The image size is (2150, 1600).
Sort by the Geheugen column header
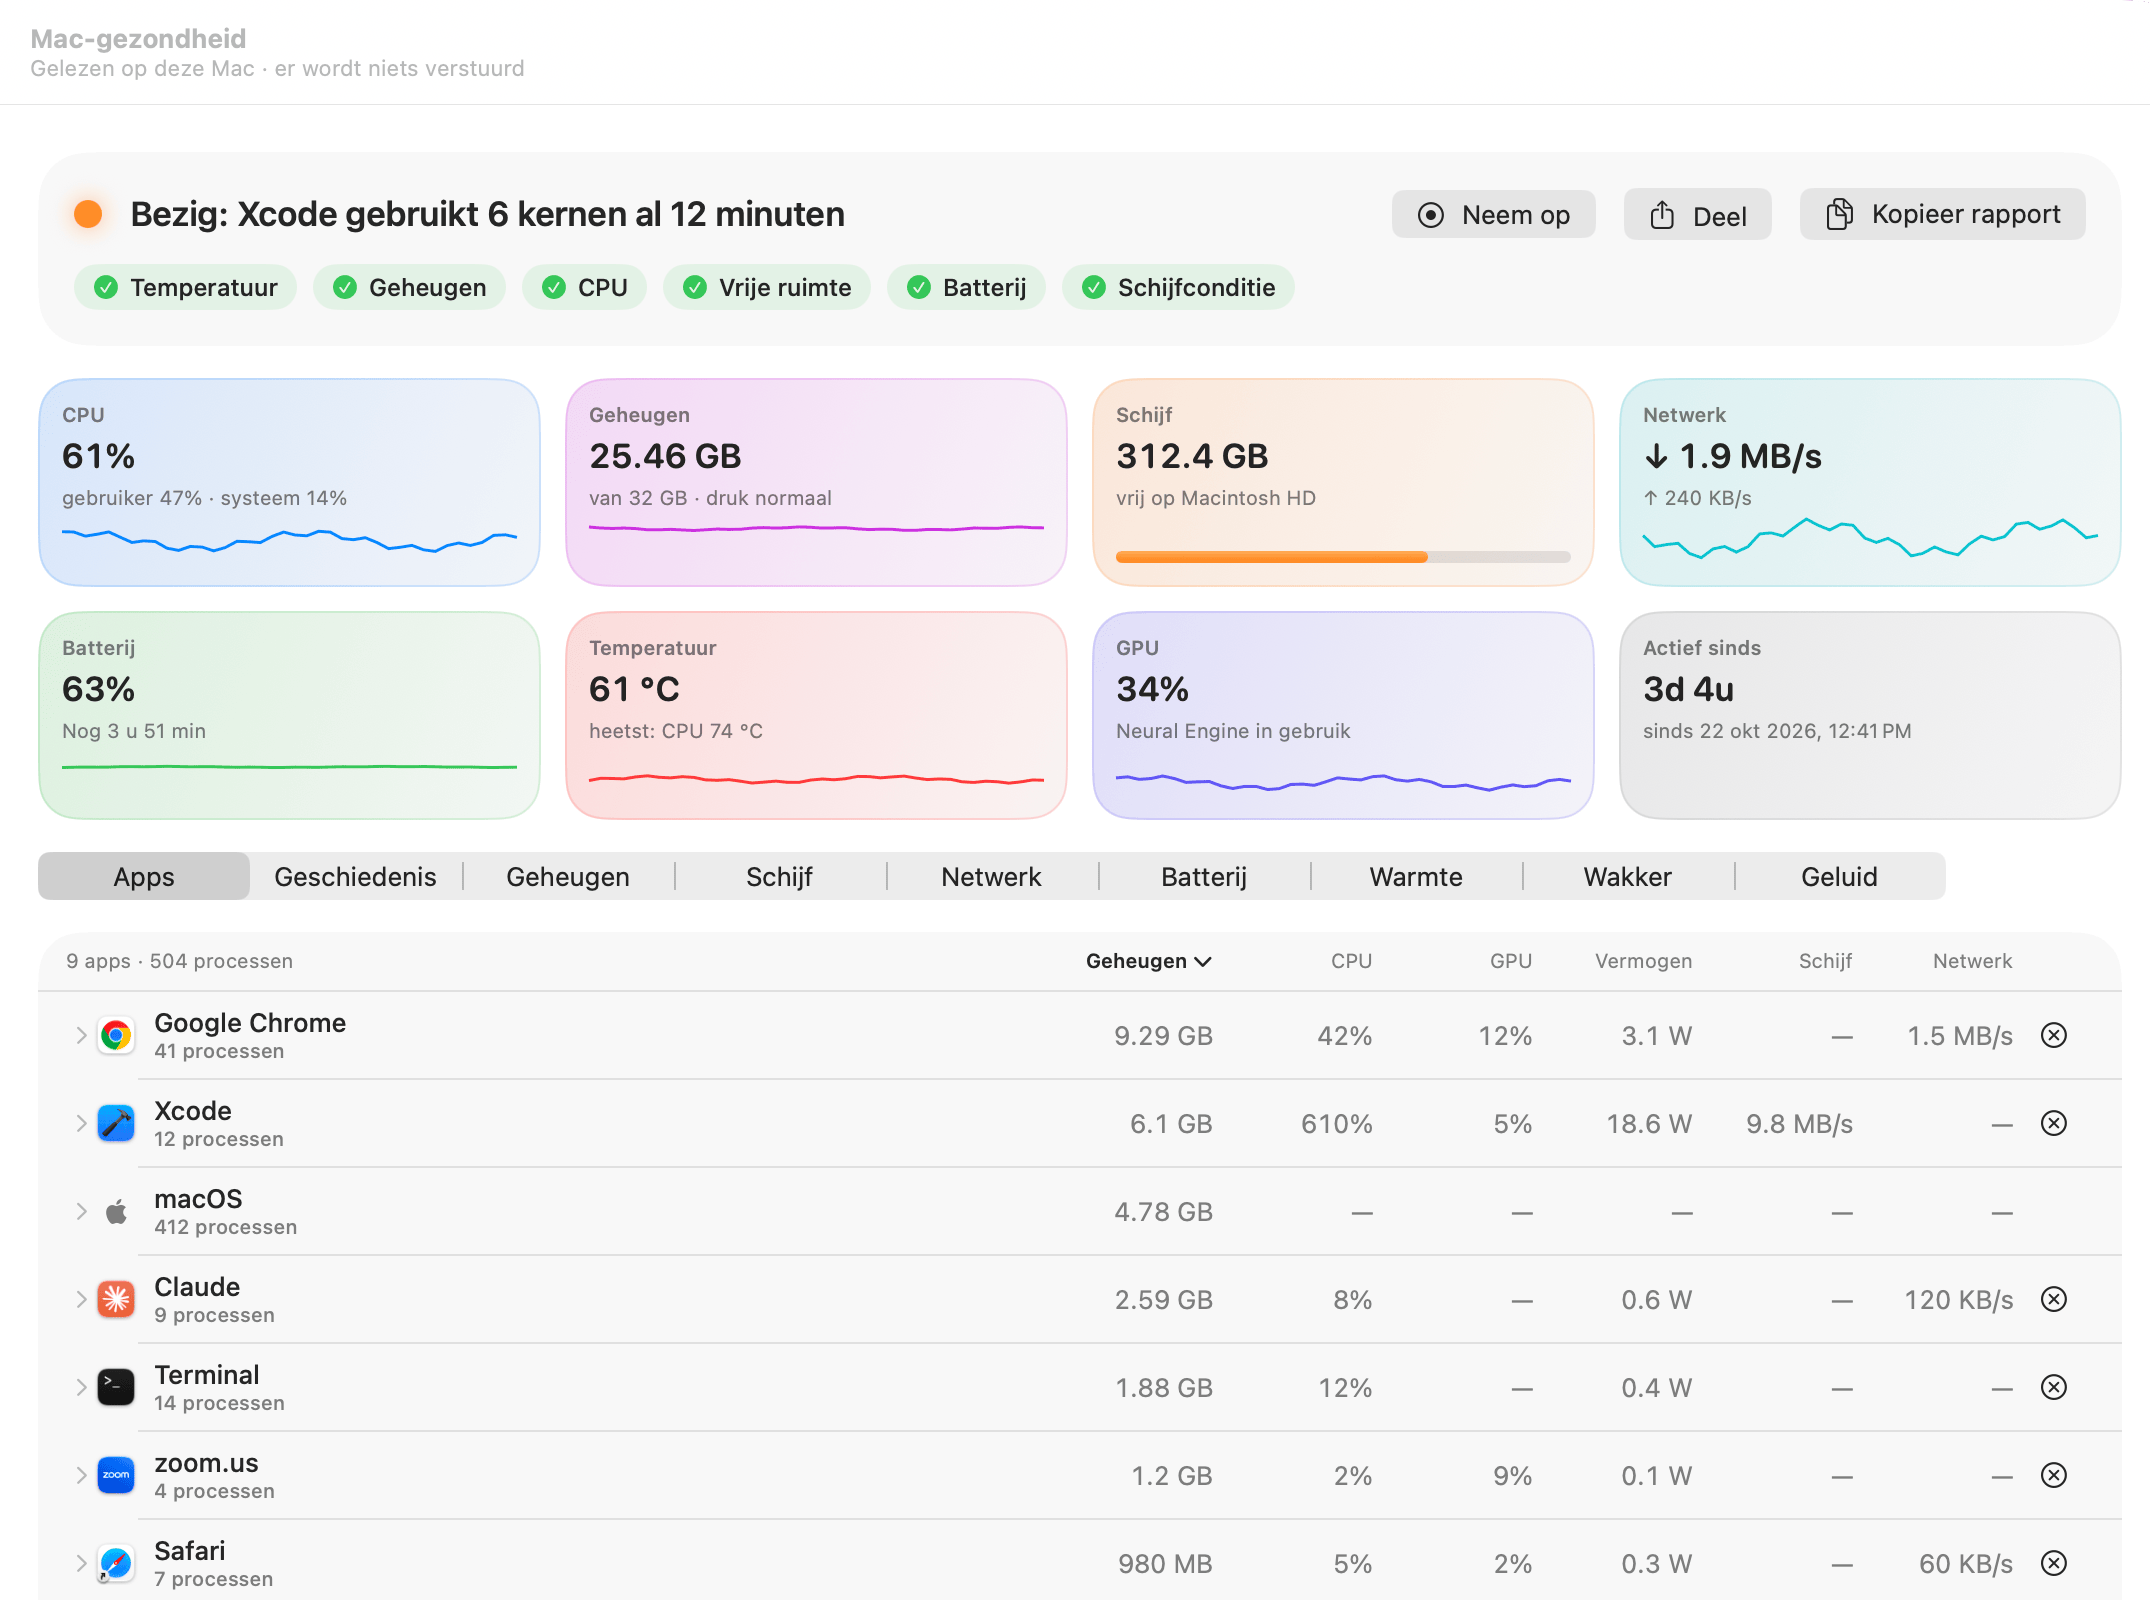[1149, 961]
